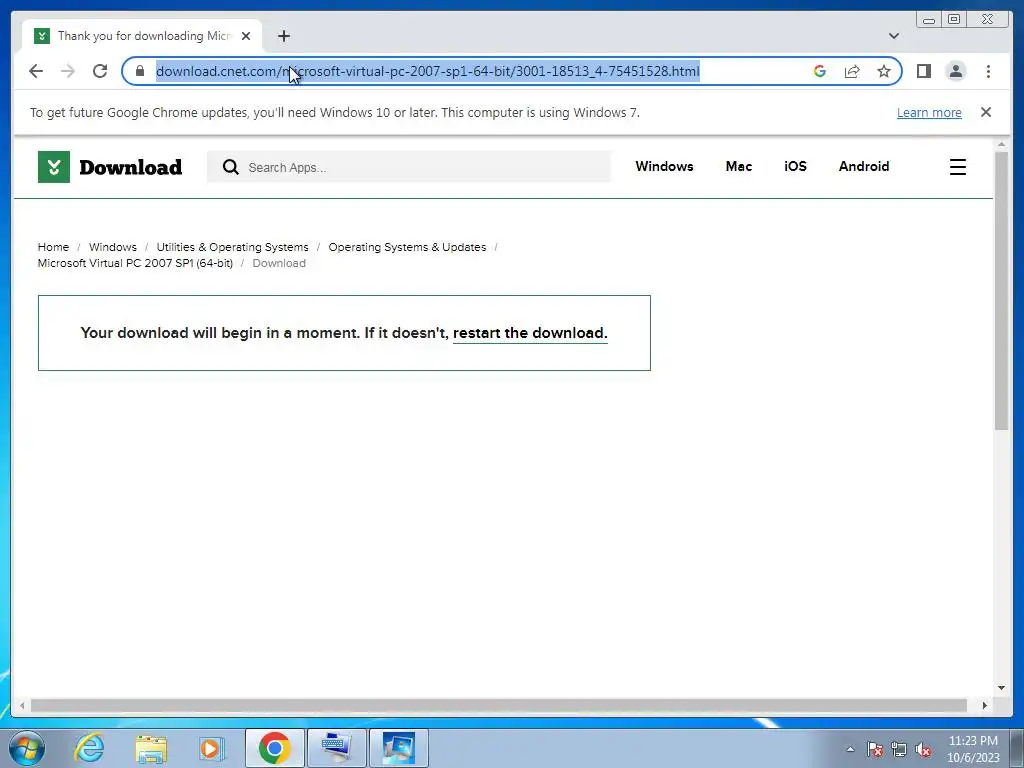Launch Internet Explorer from taskbar
The width and height of the screenshot is (1024, 768).
[x=89, y=748]
